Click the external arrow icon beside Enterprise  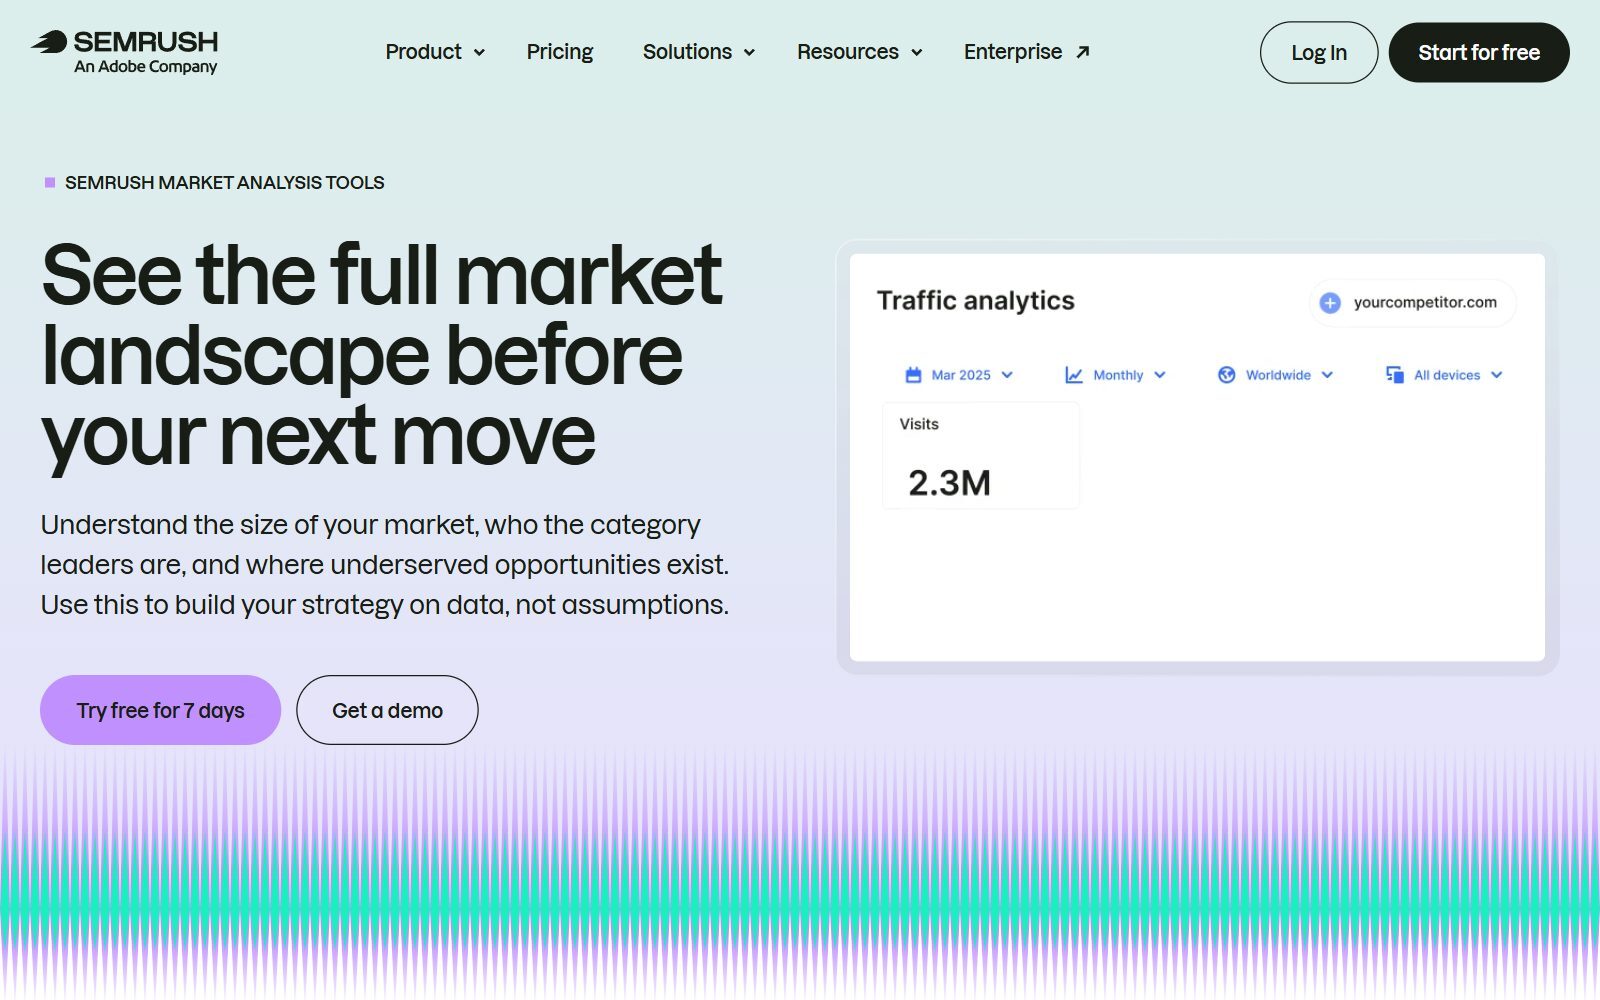click(x=1082, y=52)
